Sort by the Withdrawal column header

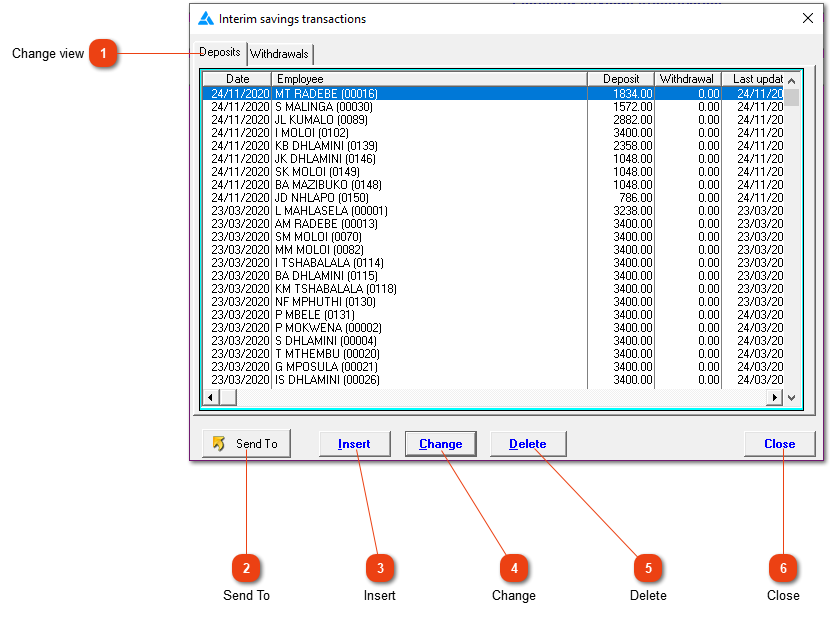coord(688,79)
